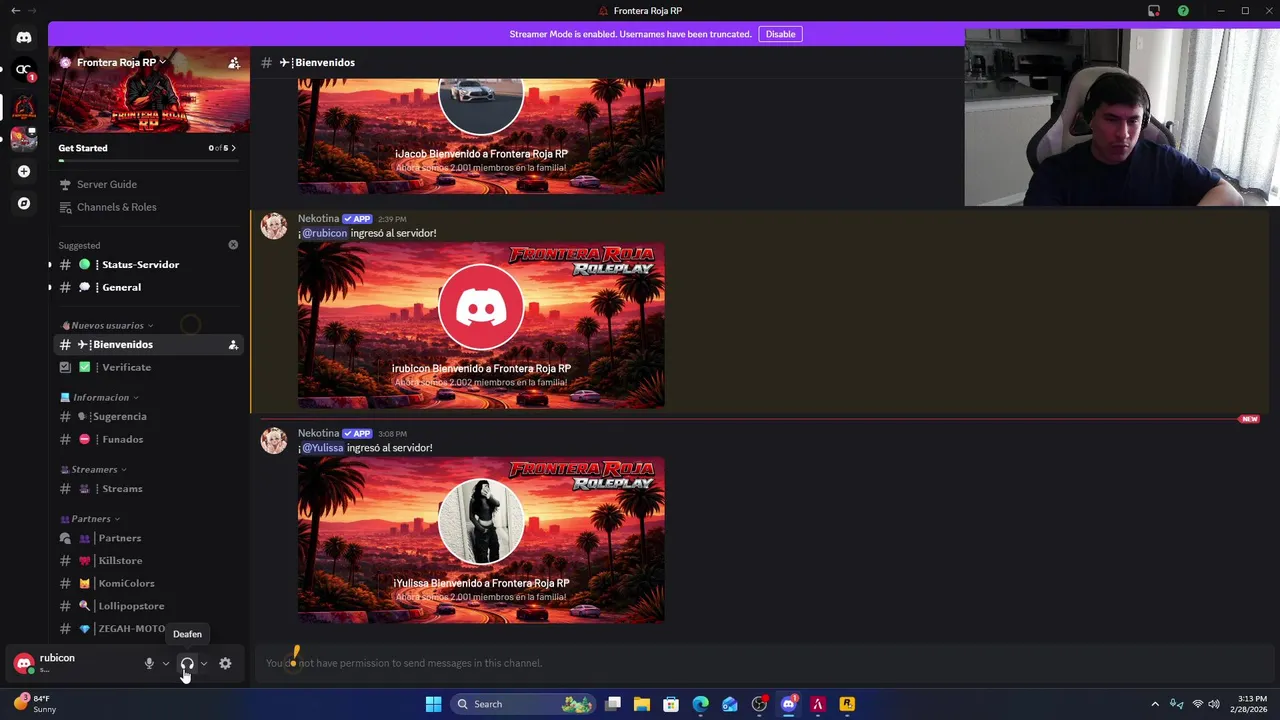This screenshot has width=1280, height=720.
Task: Open Server Guide
Action: coord(147,184)
